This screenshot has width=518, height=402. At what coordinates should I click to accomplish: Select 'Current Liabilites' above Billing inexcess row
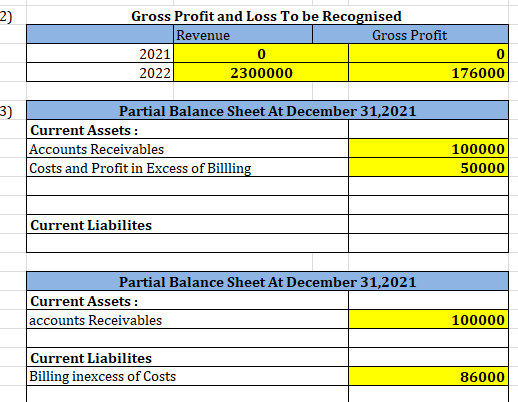(187, 358)
